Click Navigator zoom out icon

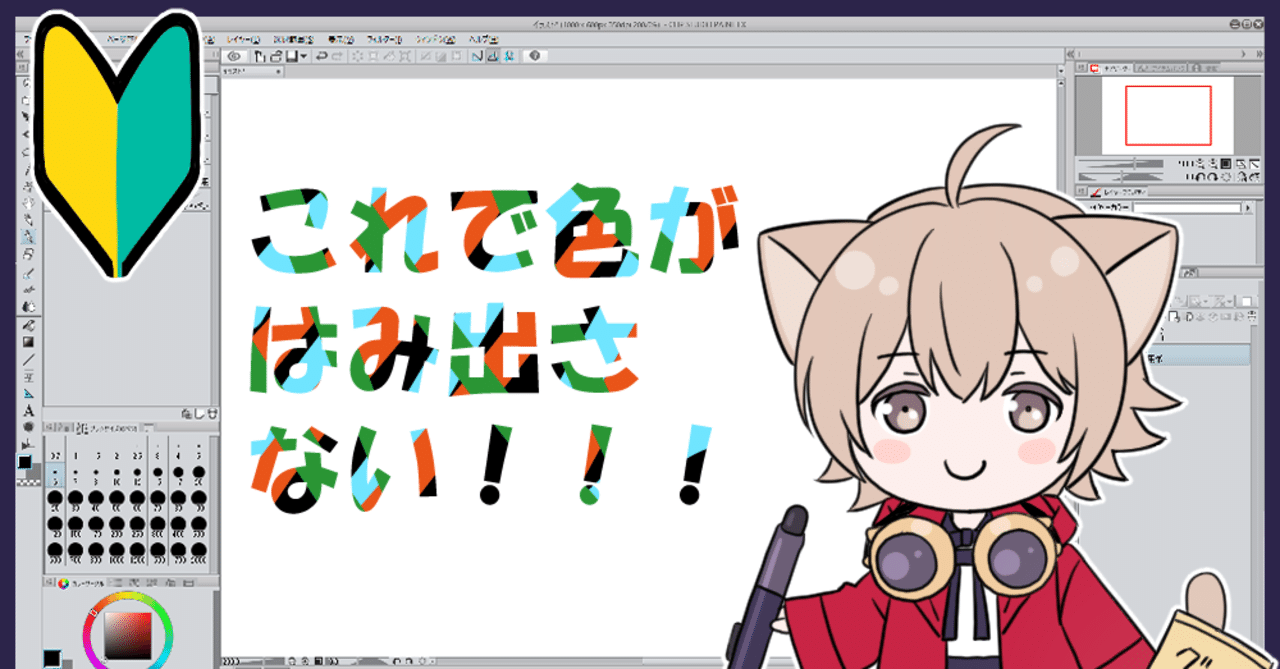click(x=1200, y=164)
